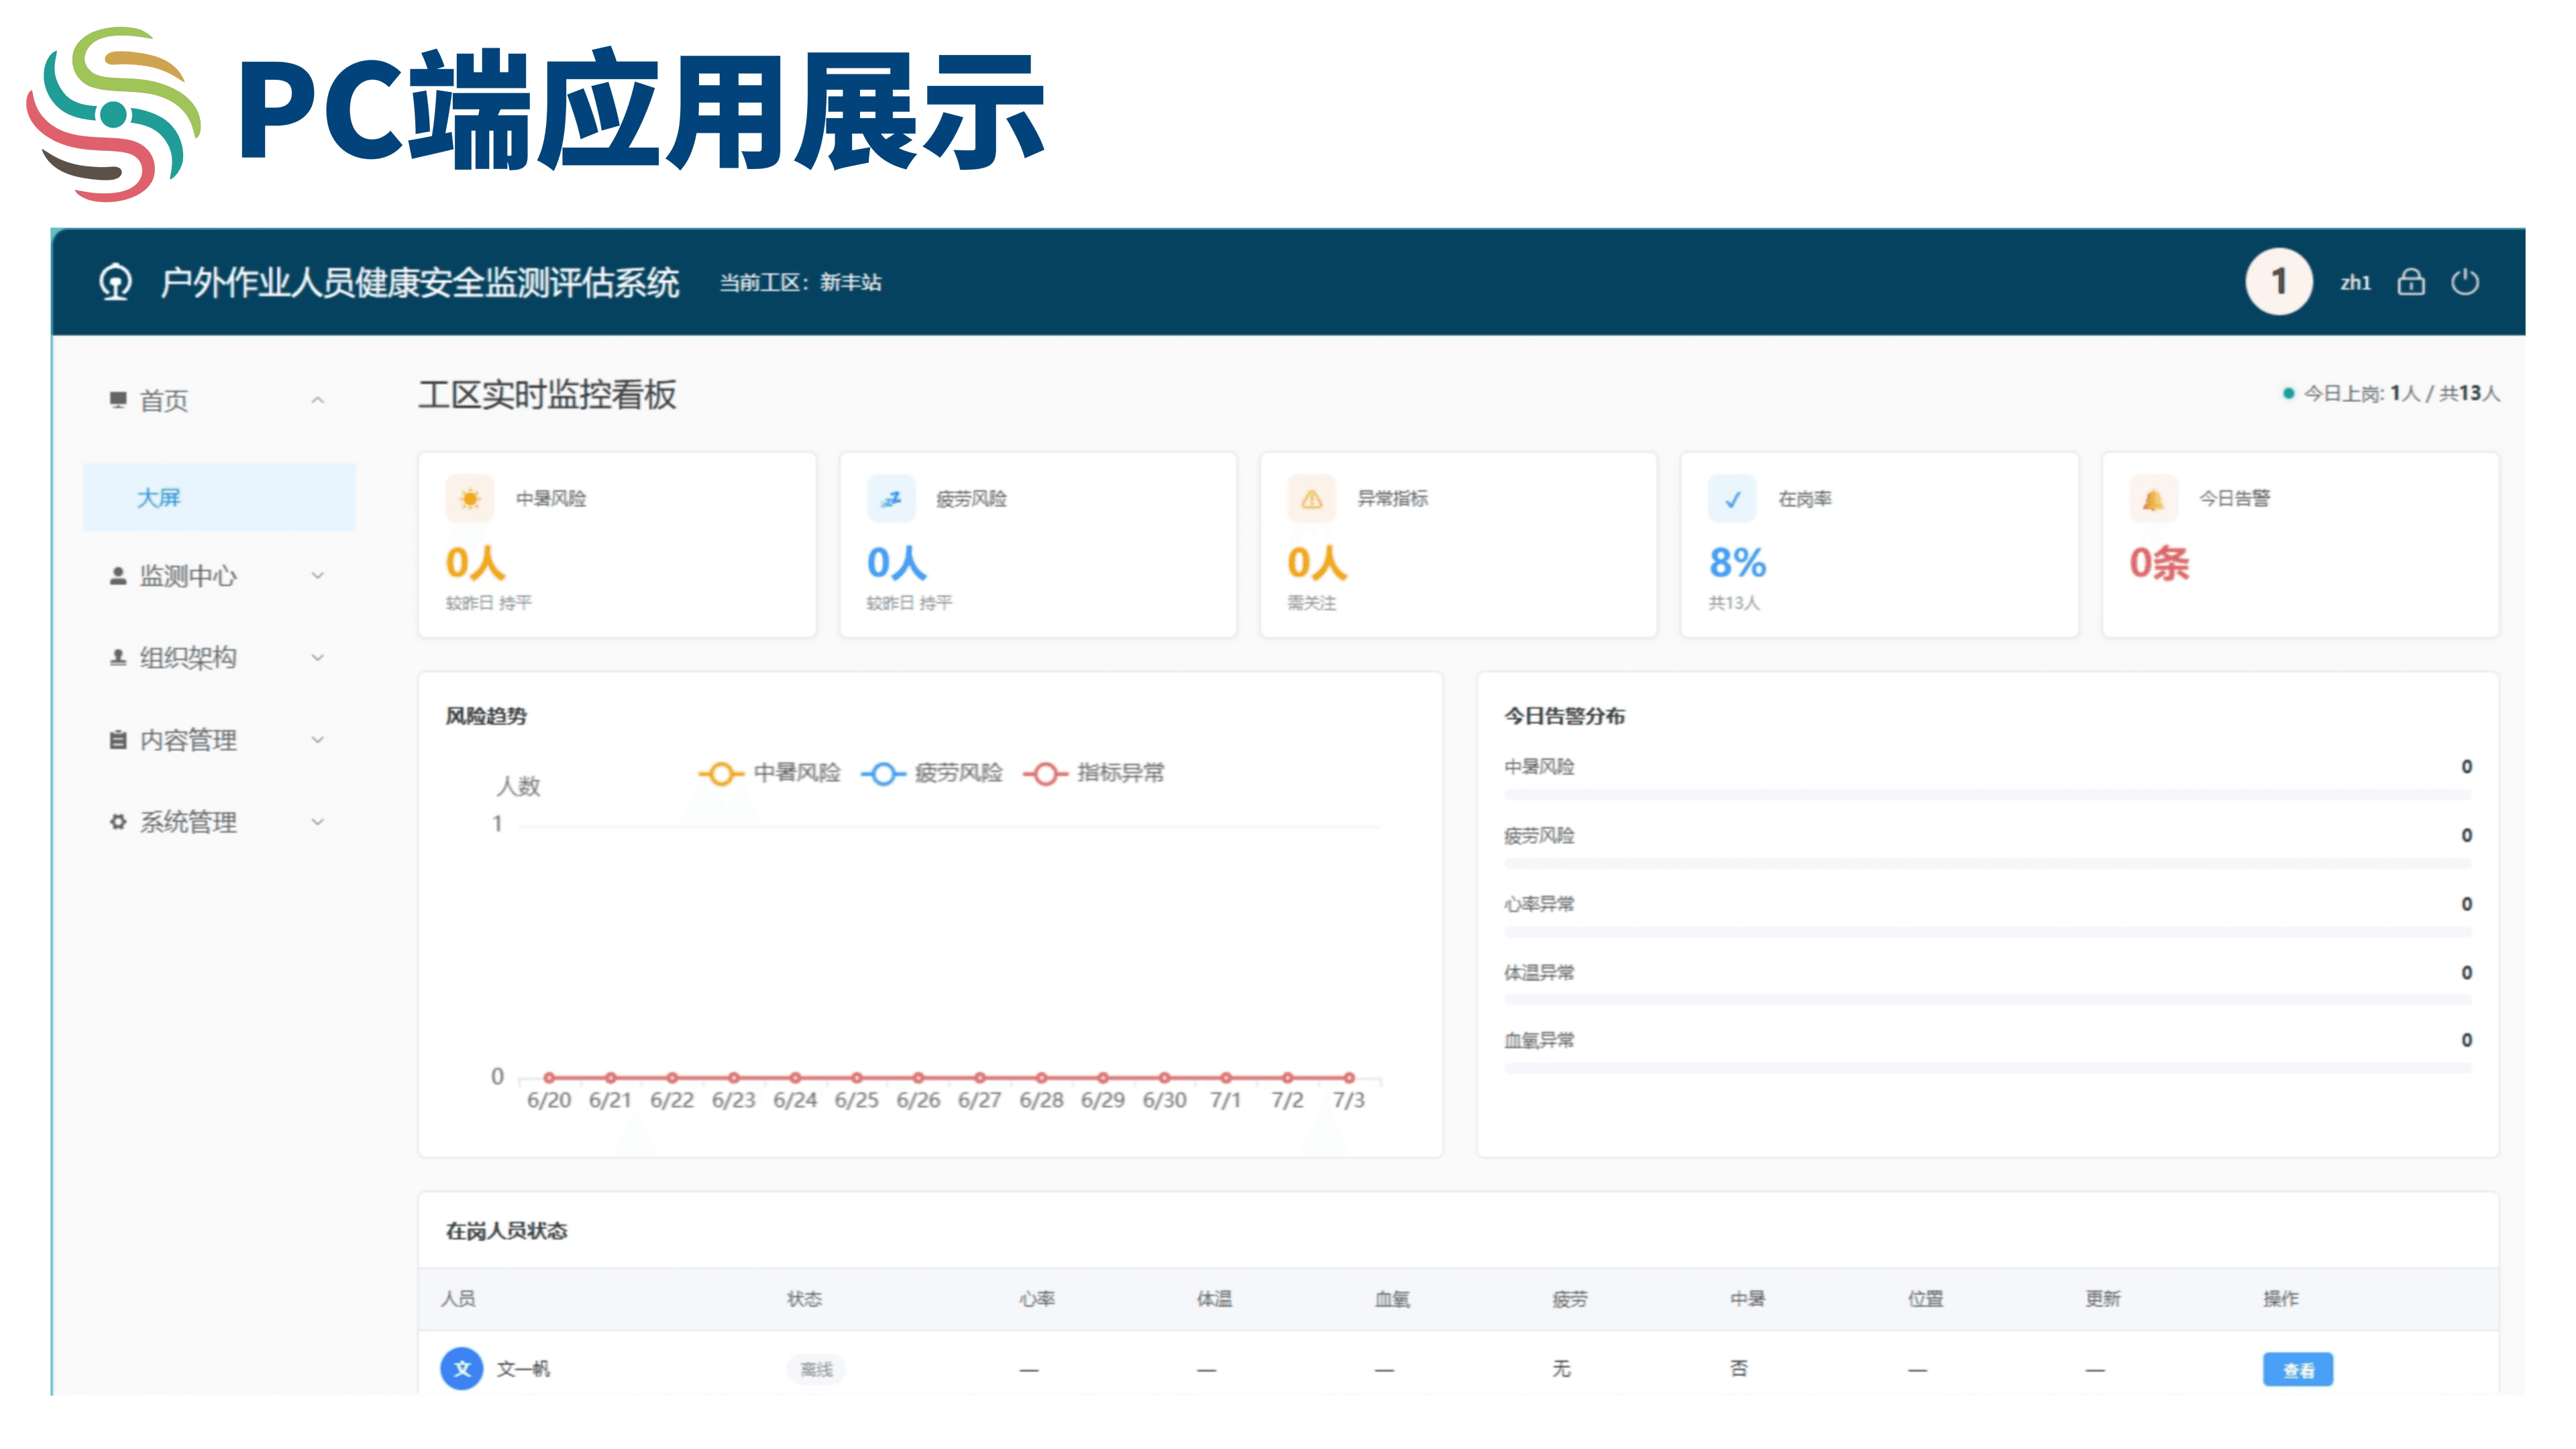Toggle 疲劳风险 legend series in chart
The width and height of the screenshot is (2576, 1449).
click(931, 773)
